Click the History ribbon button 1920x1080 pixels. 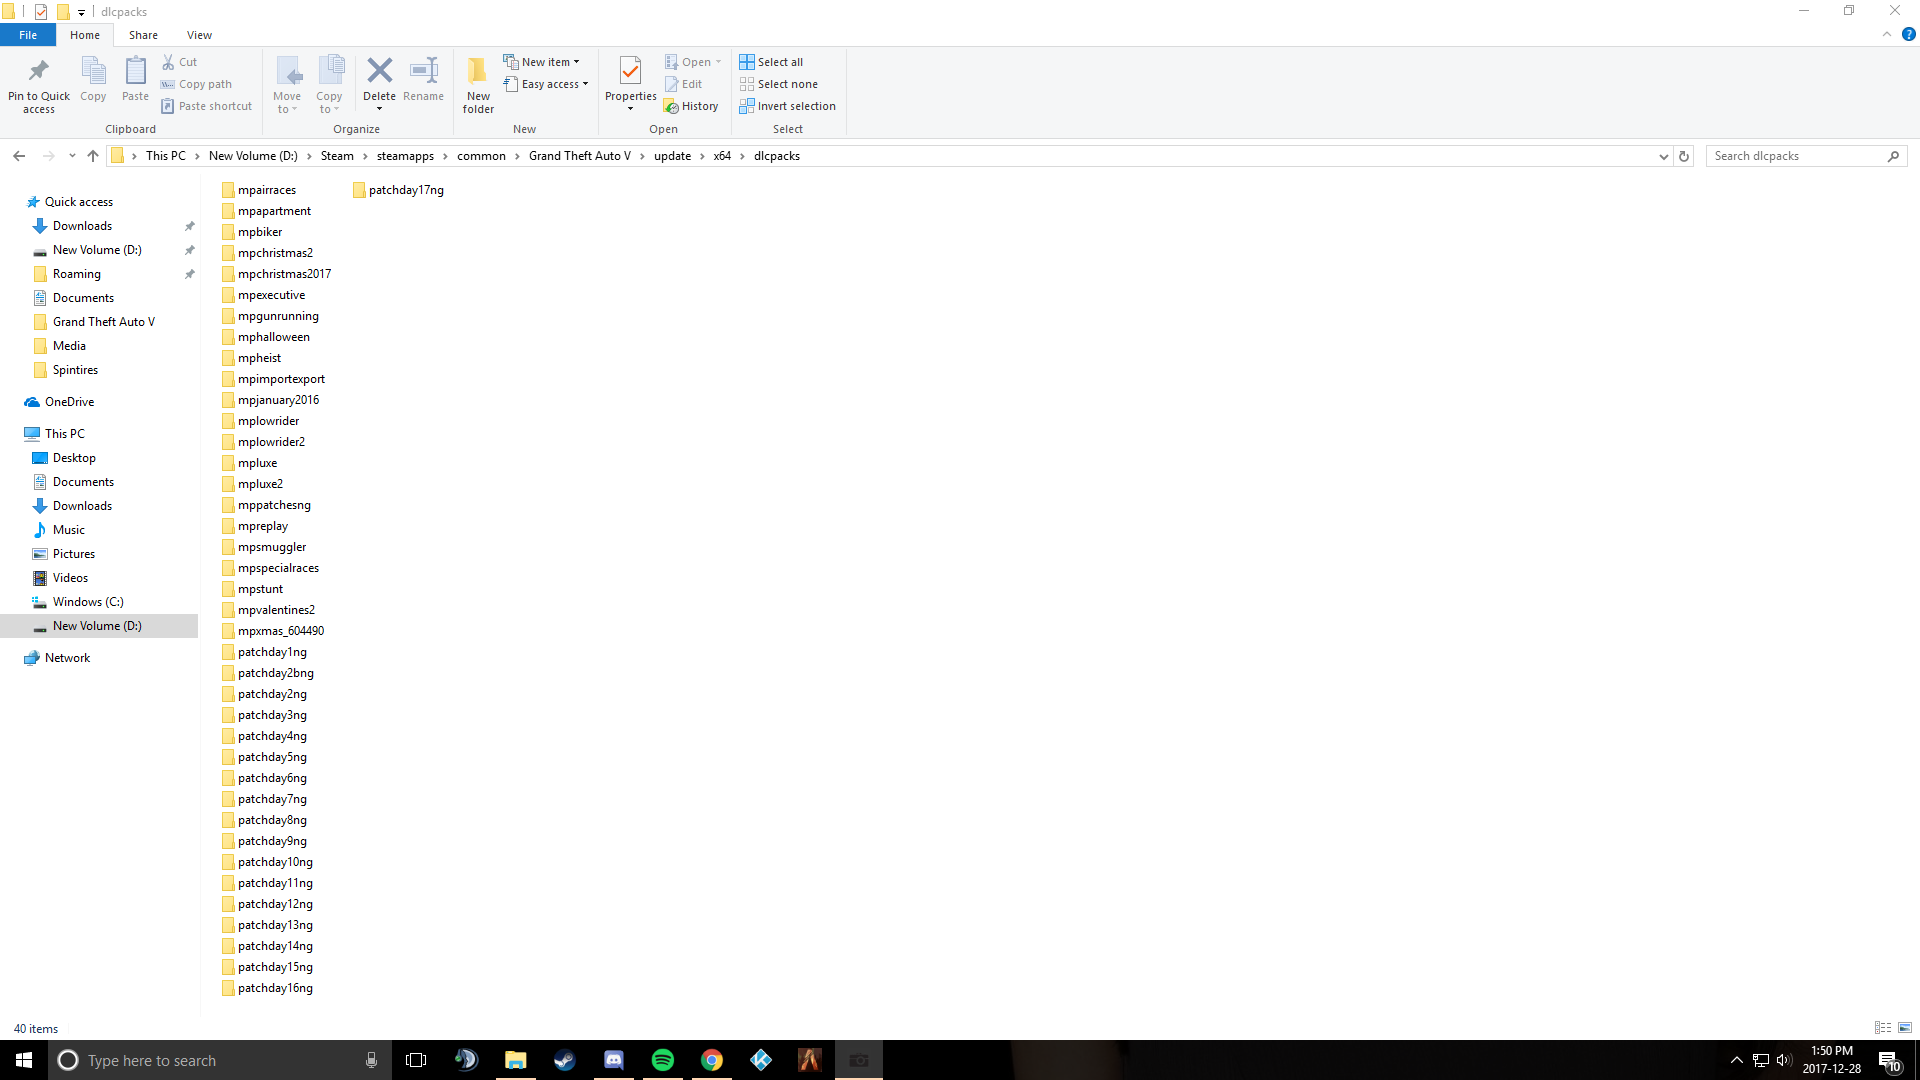pos(691,106)
